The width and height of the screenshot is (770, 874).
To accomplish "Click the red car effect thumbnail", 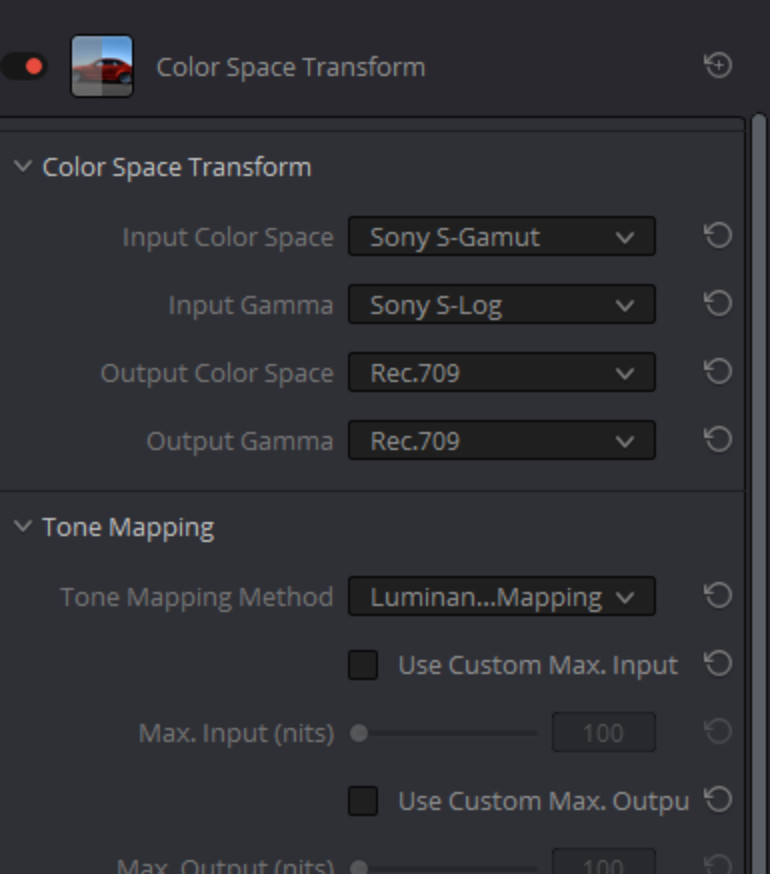I will pos(102,66).
